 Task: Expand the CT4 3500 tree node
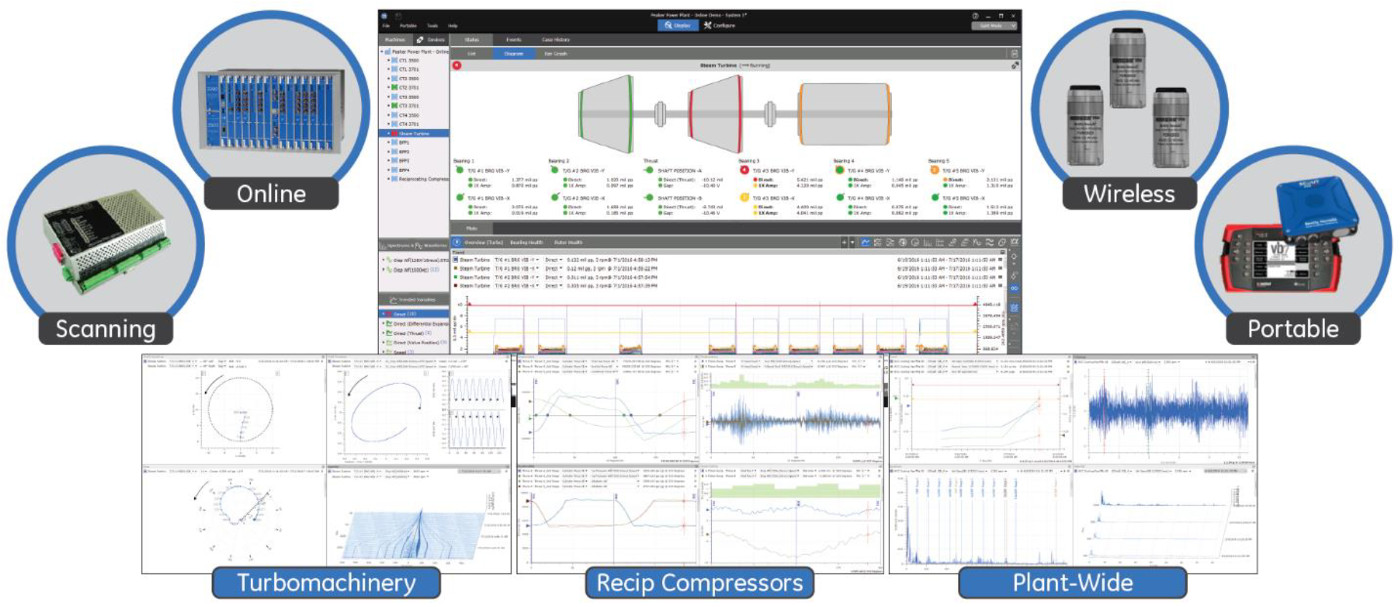click(388, 115)
